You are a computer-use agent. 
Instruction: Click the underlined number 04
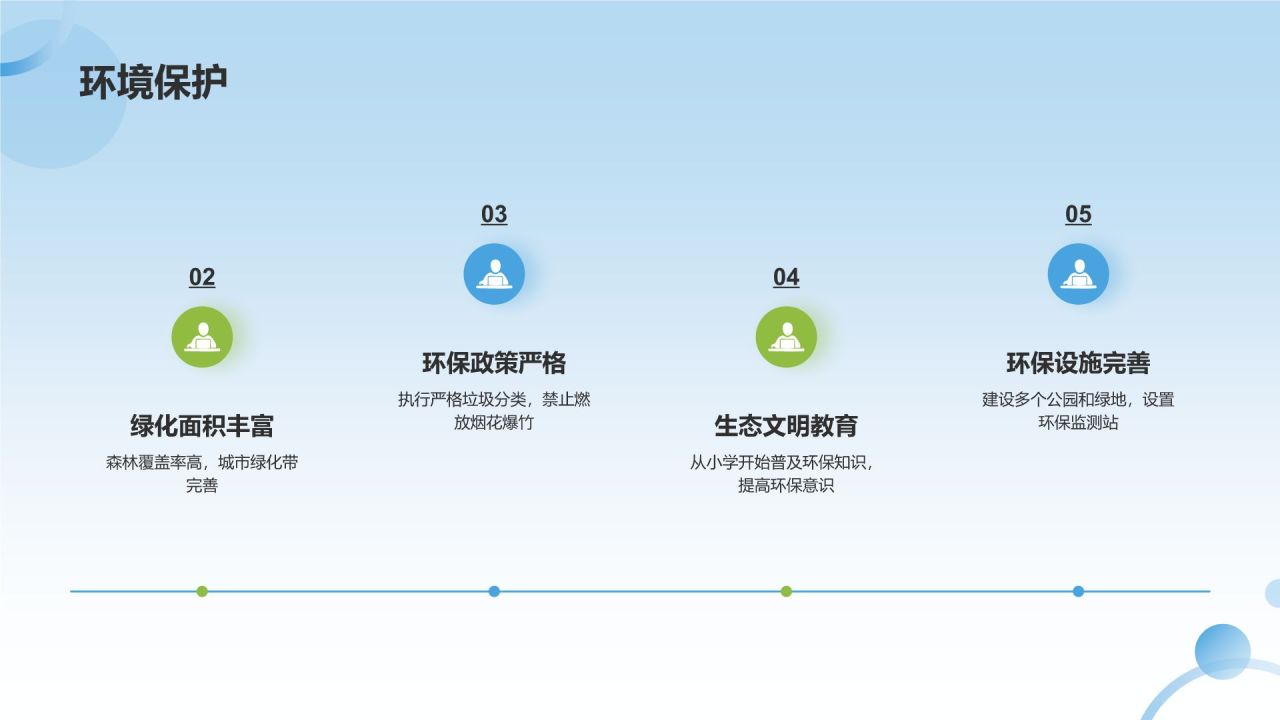click(786, 277)
